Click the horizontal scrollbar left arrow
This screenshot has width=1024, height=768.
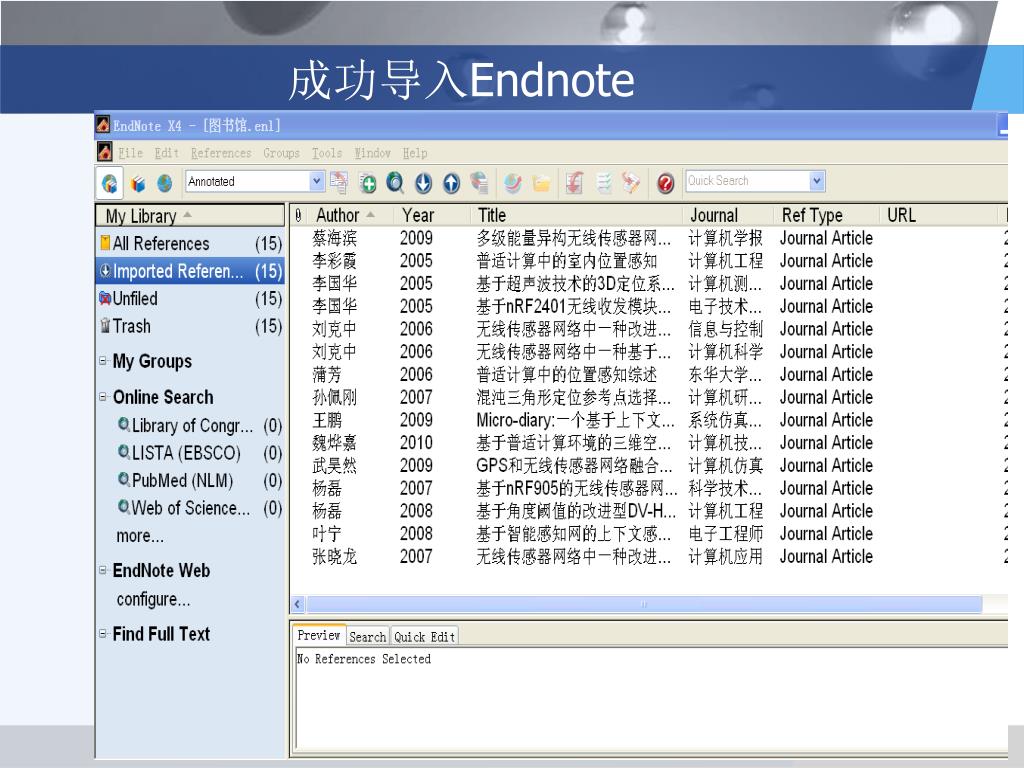pyautogui.click(x=298, y=604)
